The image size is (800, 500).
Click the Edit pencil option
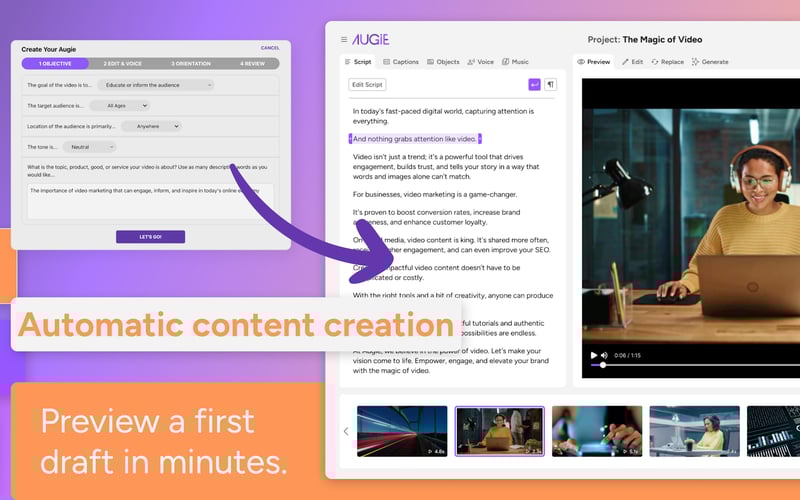633,62
